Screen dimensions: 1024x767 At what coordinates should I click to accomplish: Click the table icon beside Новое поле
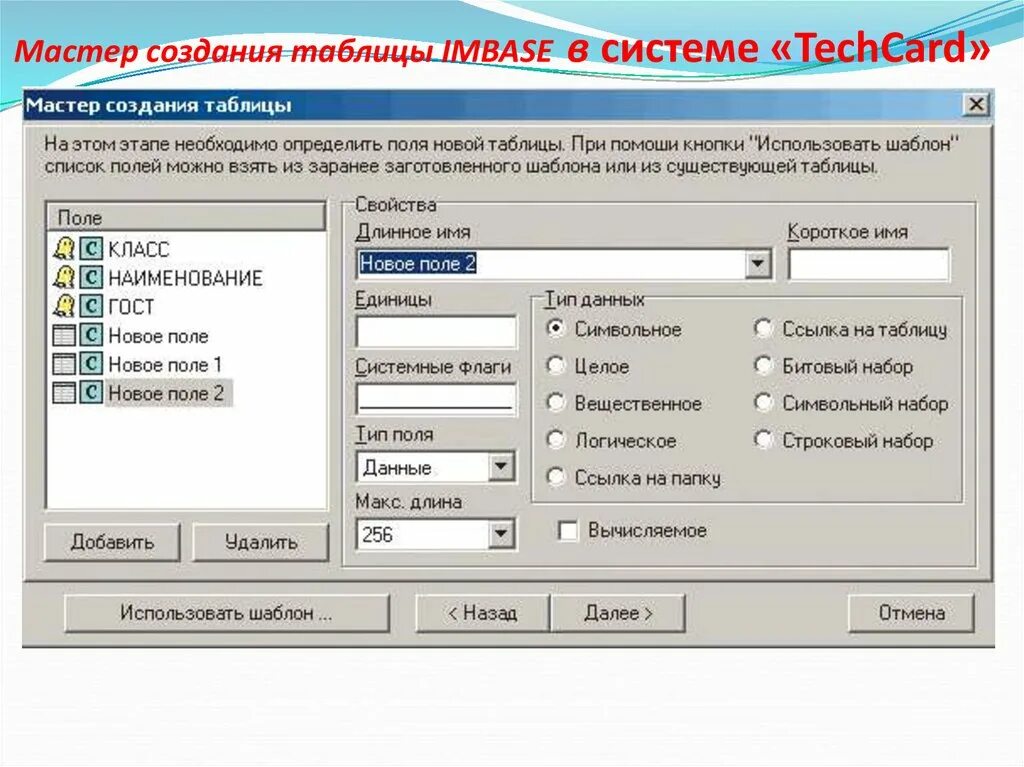64,335
